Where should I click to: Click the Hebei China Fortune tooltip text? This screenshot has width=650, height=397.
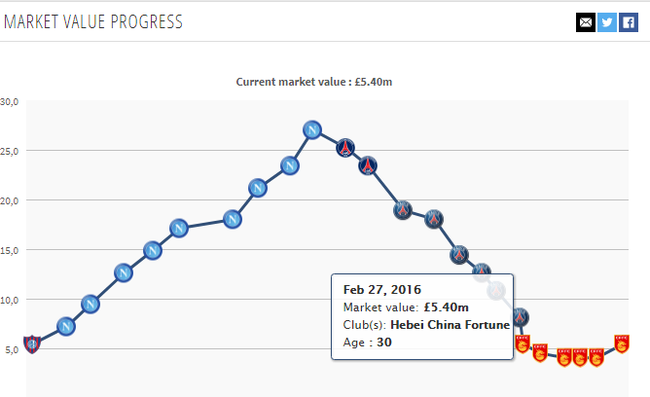pos(450,324)
